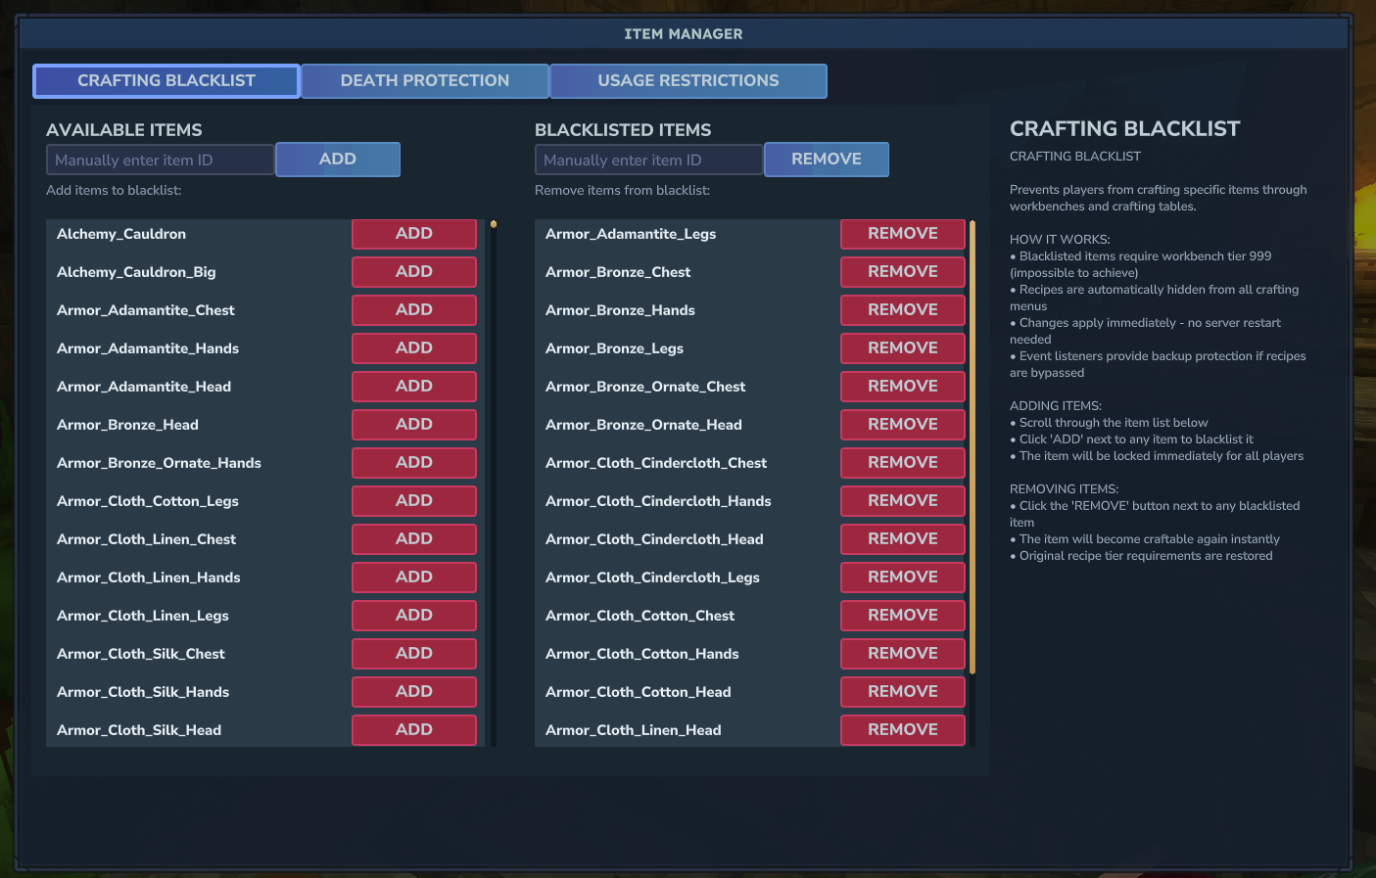This screenshot has height=878, width=1376.
Task: Blacklist Armor_Adamantite_Head with its ADD button
Action: (x=414, y=387)
